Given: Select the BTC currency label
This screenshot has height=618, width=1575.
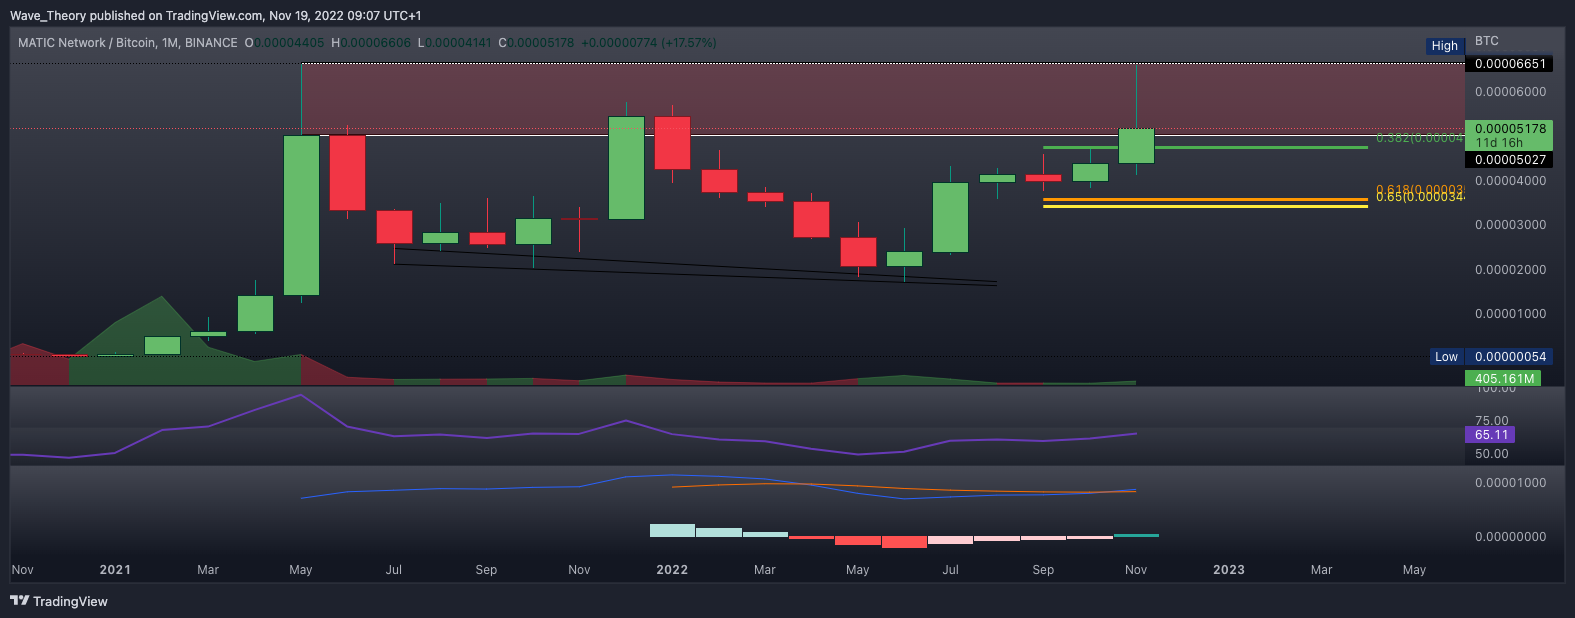Looking at the screenshot, I should (x=1487, y=41).
